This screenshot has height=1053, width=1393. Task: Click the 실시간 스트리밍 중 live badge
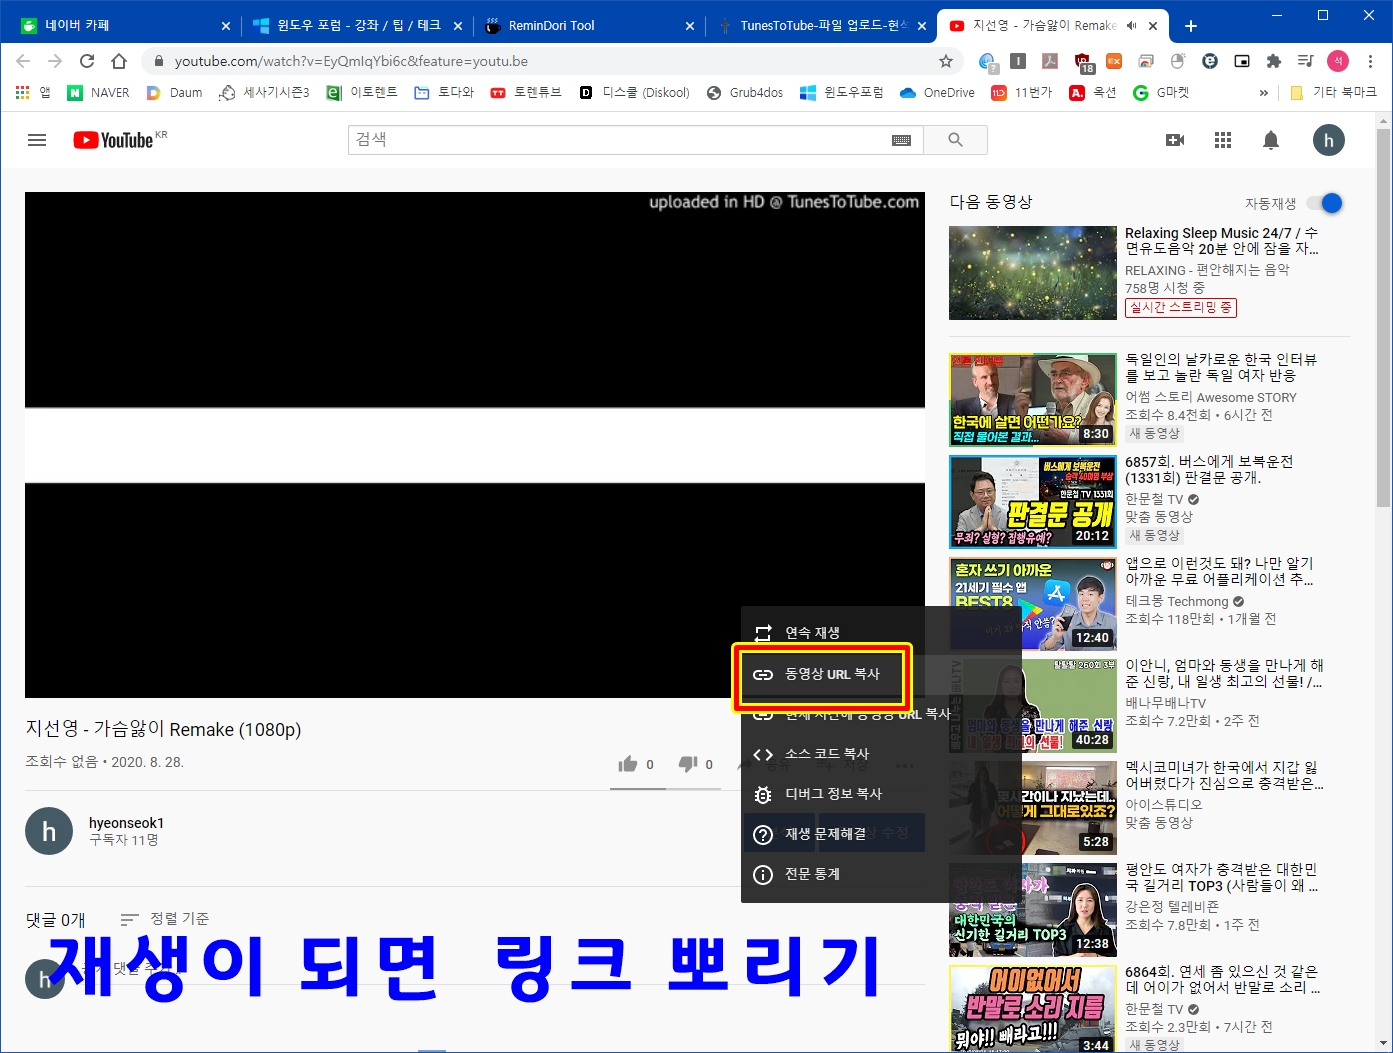(x=1181, y=307)
